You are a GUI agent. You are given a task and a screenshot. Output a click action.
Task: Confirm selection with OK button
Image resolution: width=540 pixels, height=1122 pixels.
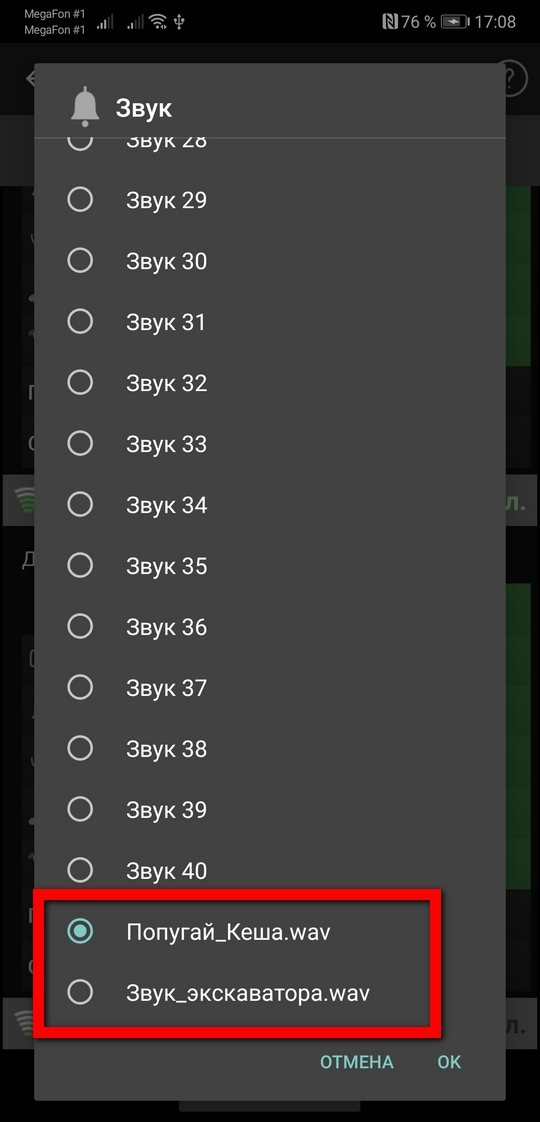tap(449, 1062)
